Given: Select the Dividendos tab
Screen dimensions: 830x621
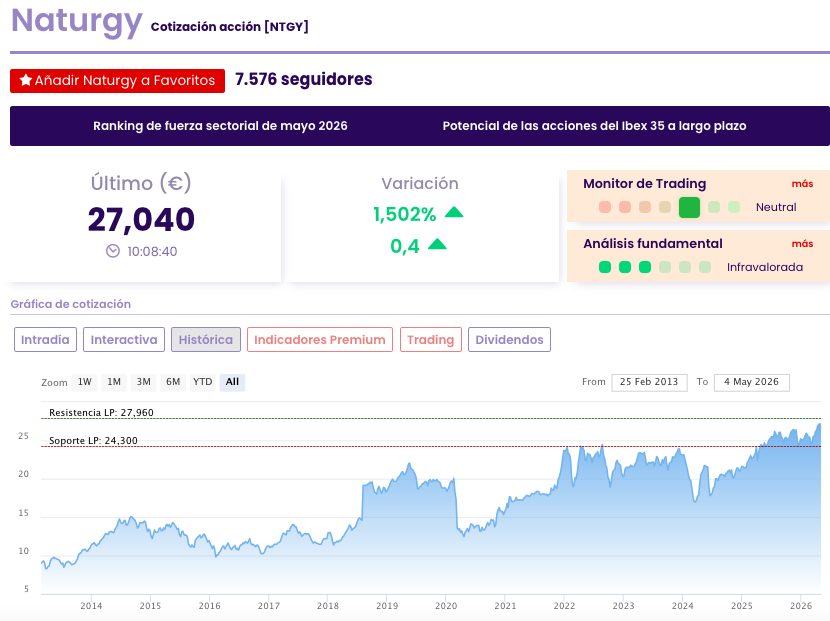Looking at the screenshot, I should [509, 339].
